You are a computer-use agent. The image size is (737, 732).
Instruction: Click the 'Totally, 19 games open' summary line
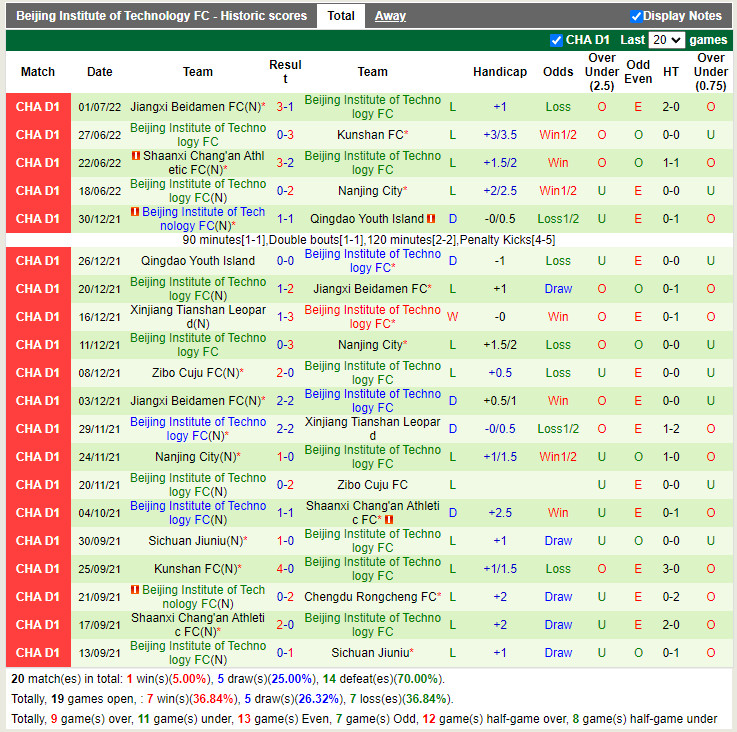point(232,699)
